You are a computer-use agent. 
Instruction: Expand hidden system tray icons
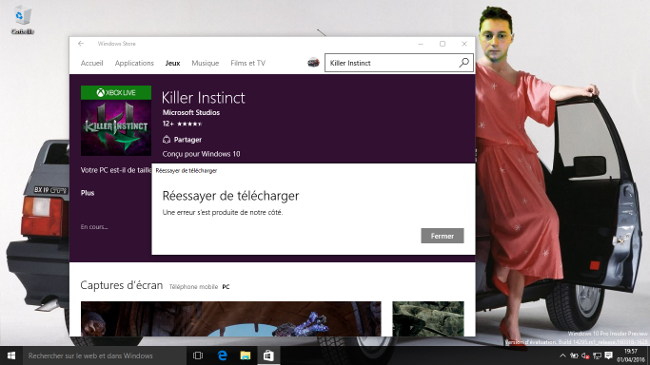563,355
